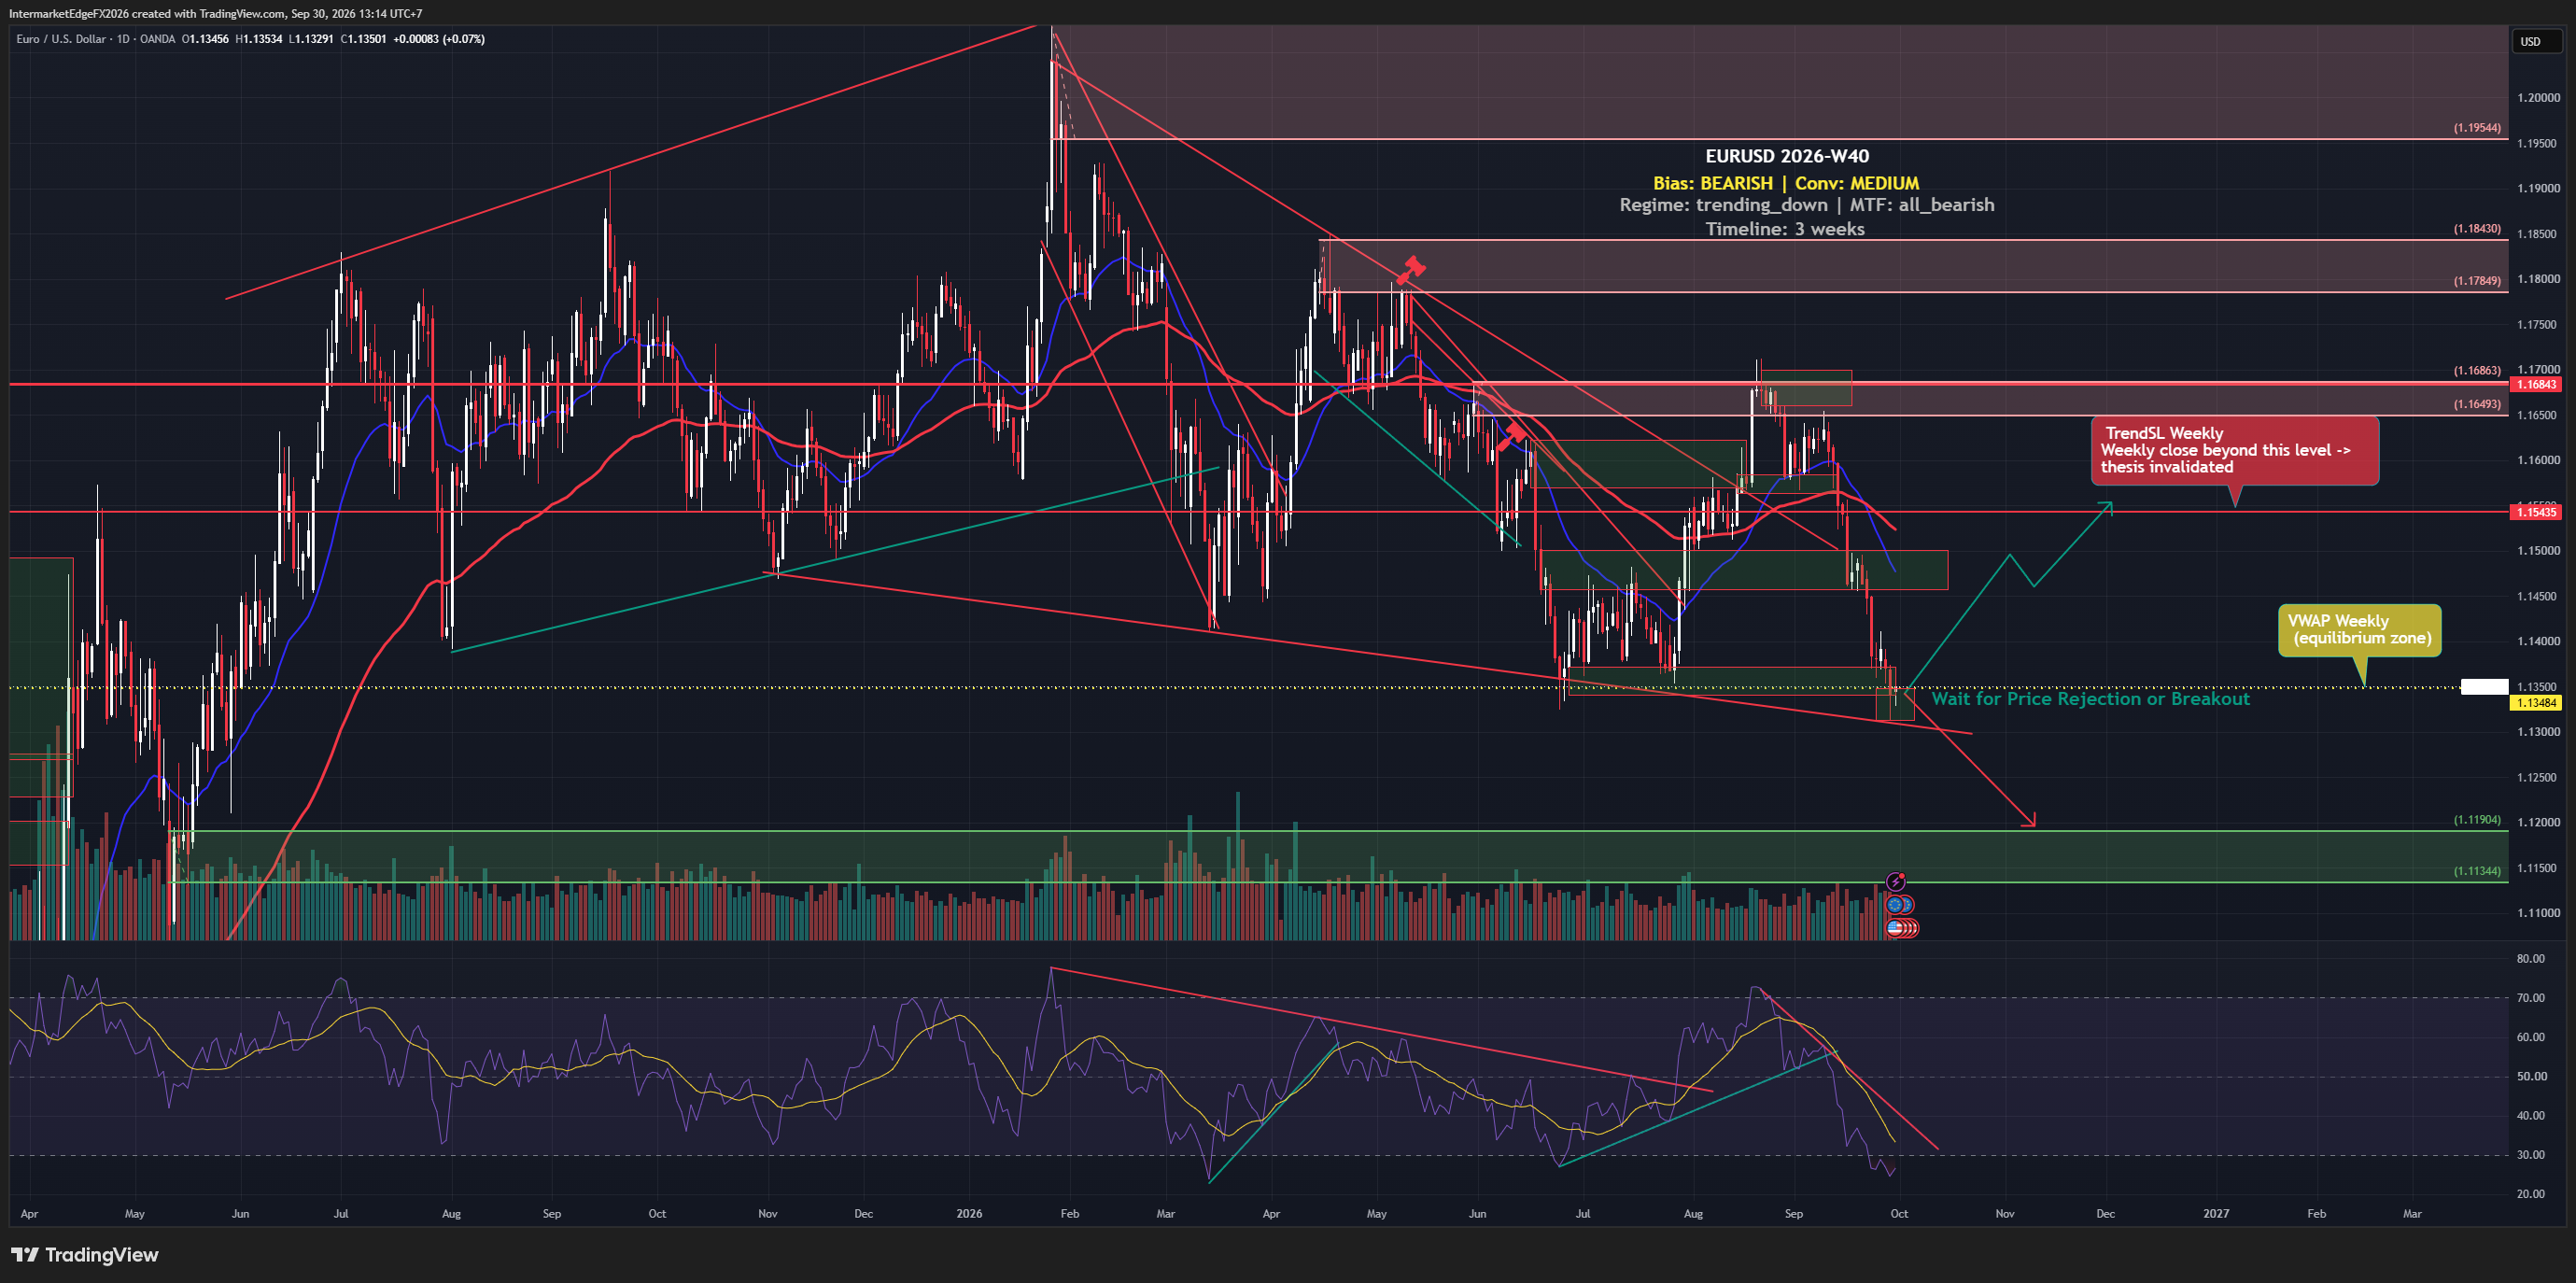Click the C1.13501 close value in legend
The height and width of the screenshot is (1283, 2576).
coord(363,39)
